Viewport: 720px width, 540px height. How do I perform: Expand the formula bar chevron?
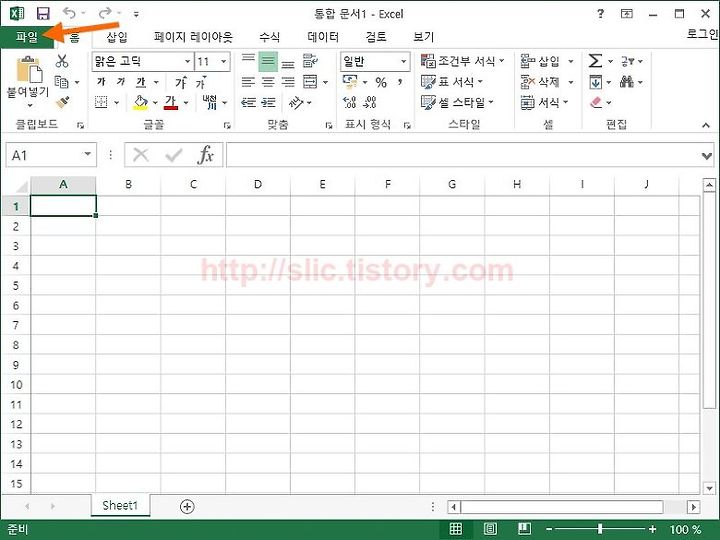(x=707, y=156)
